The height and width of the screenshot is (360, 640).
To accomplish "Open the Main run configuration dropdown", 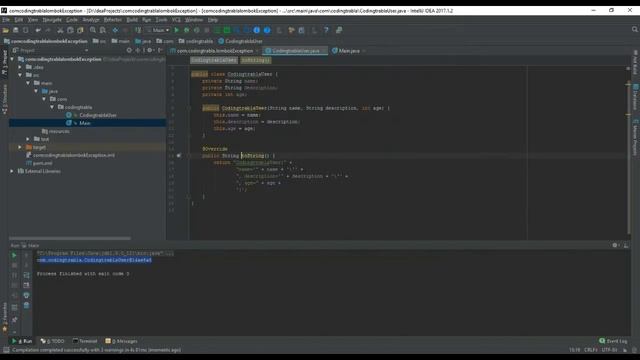I will (158, 30).
